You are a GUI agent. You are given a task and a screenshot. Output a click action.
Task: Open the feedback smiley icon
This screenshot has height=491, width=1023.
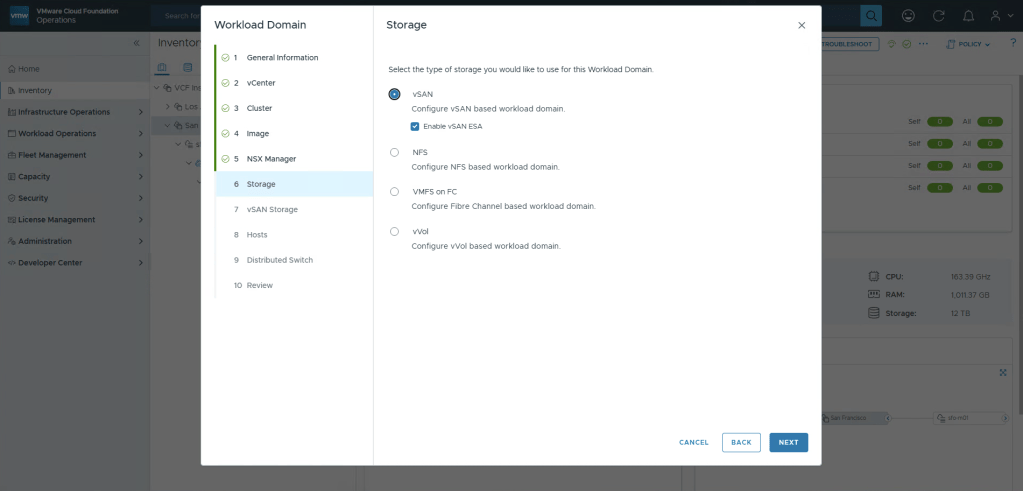(x=908, y=16)
